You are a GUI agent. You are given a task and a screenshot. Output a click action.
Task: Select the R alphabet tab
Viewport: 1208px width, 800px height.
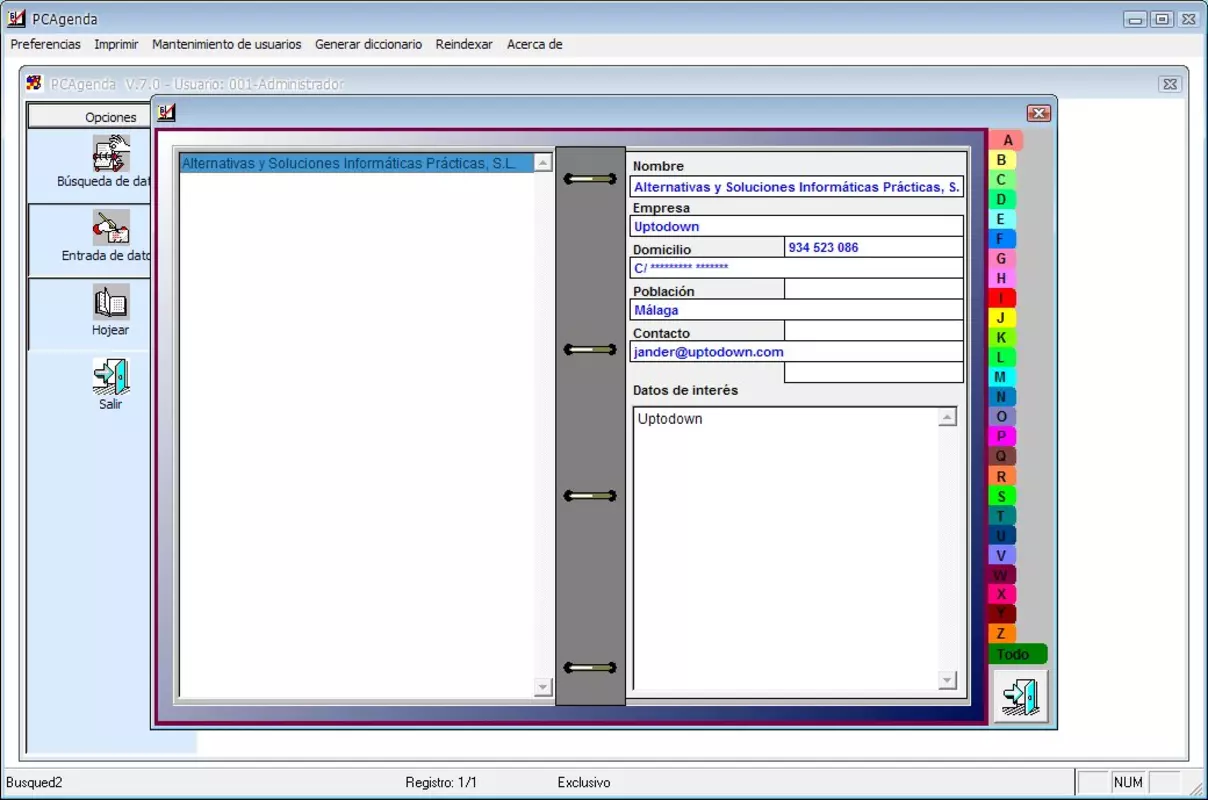coord(1002,476)
